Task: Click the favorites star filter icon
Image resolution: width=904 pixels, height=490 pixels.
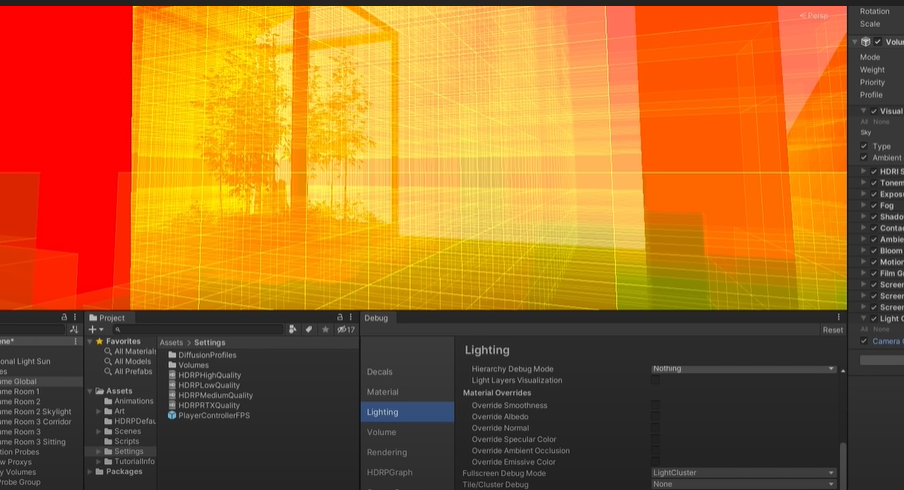Action: 326,329
